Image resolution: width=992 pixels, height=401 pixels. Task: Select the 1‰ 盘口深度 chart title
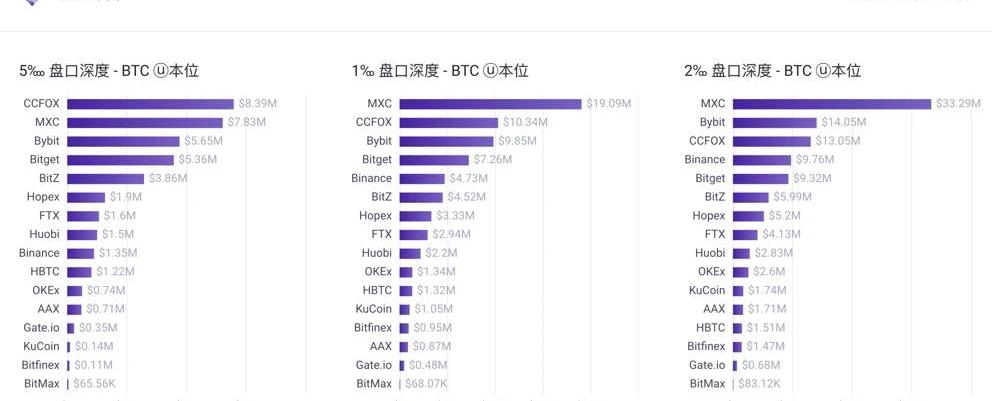pyautogui.click(x=440, y=71)
